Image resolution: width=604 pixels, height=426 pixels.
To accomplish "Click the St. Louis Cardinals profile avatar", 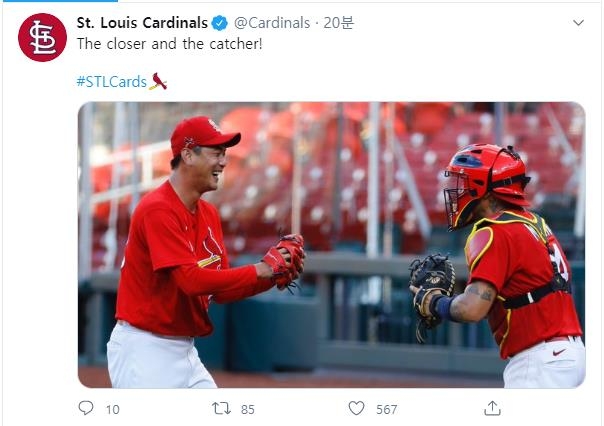I will click(x=42, y=38).
